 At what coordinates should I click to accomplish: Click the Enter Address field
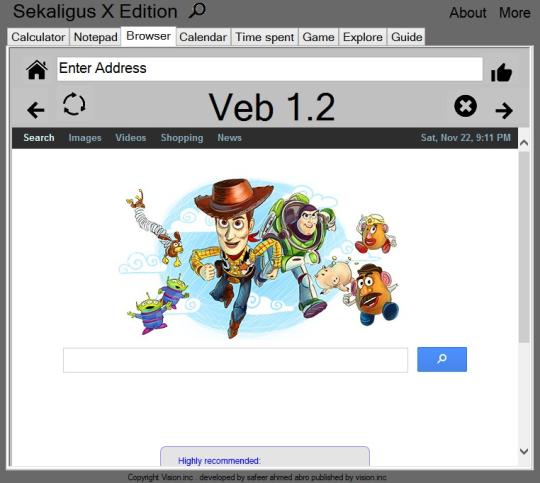tap(270, 69)
